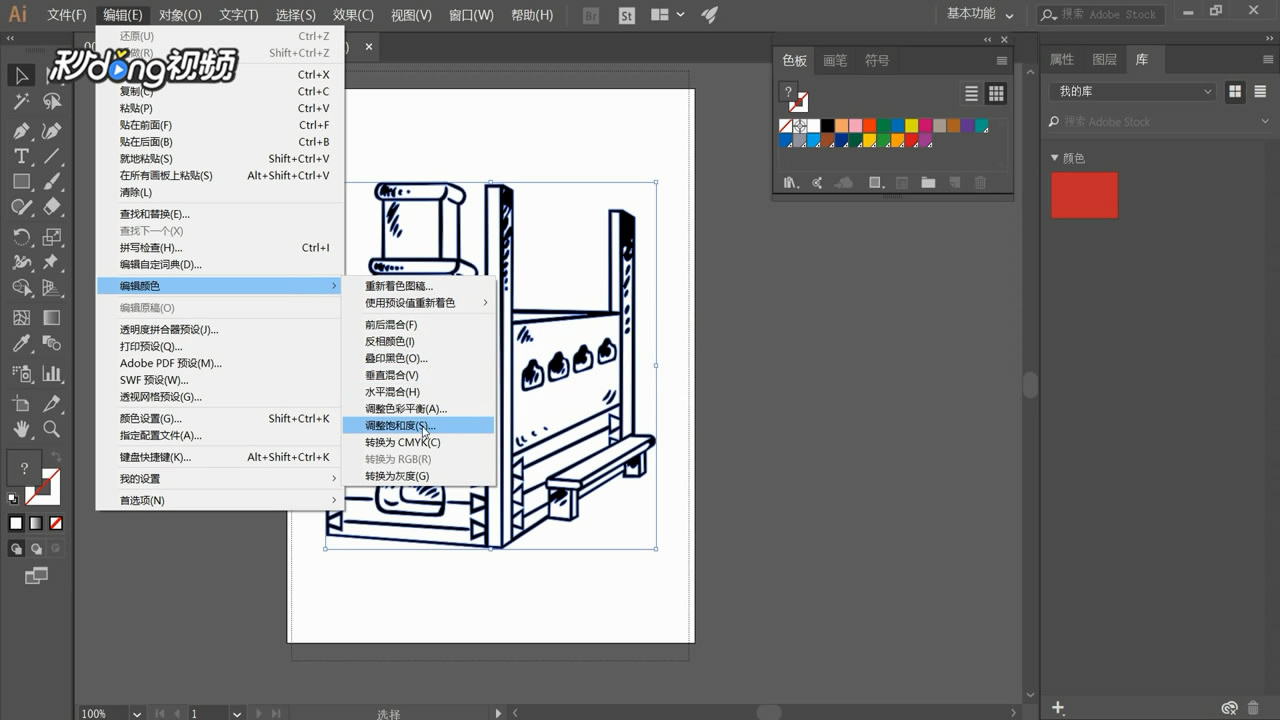Image resolution: width=1280 pixels, height=720 pixels.
Task: Pick the Eyedropper tool
Action: point(21,344)
